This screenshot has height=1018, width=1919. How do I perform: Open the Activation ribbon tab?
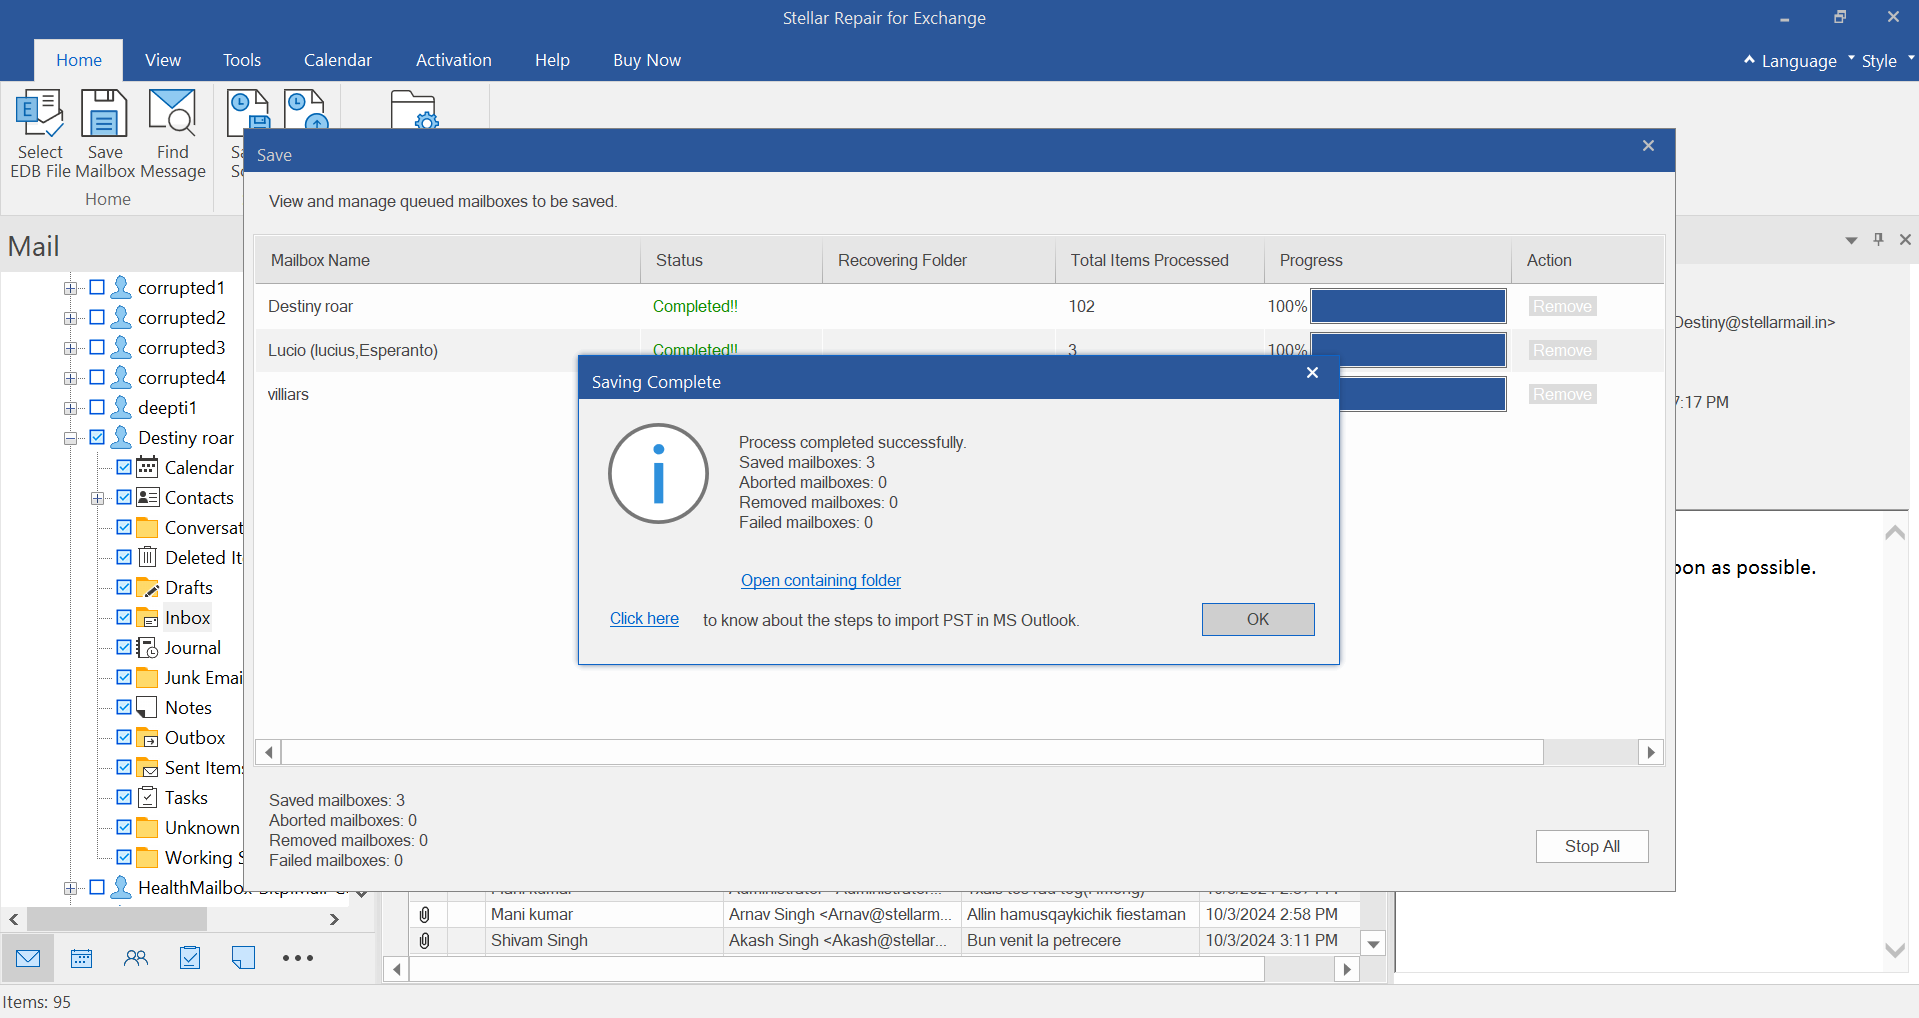click(453, 60)
